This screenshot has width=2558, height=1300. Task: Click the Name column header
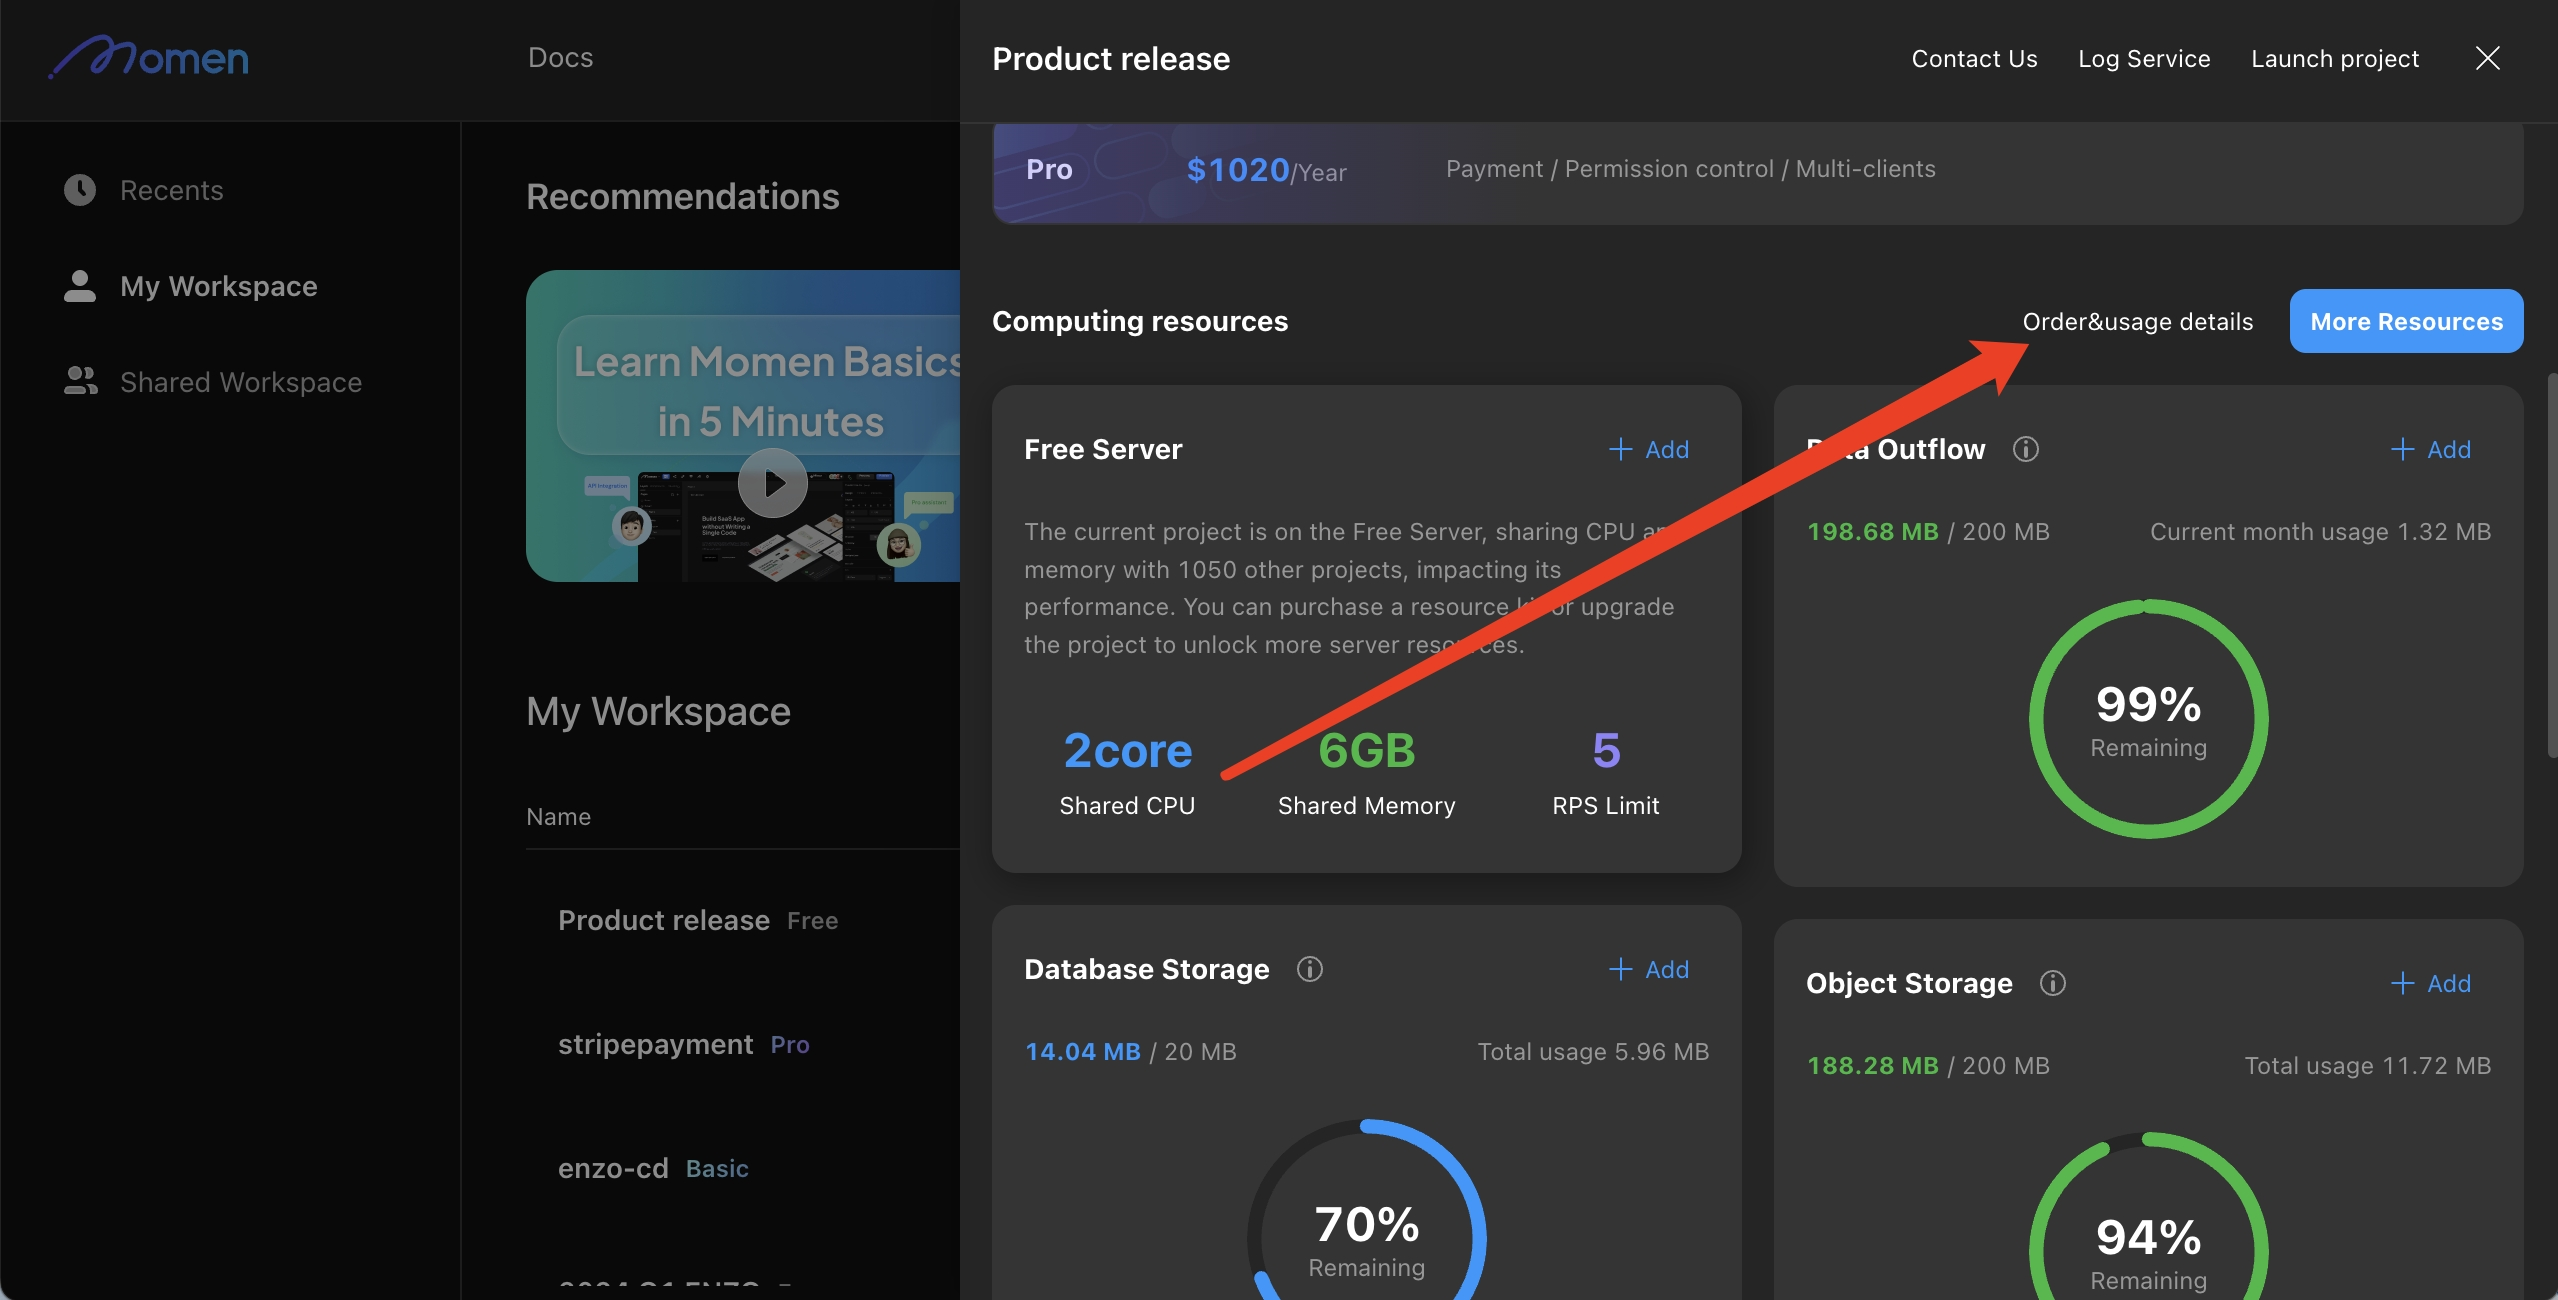[558, 816]
